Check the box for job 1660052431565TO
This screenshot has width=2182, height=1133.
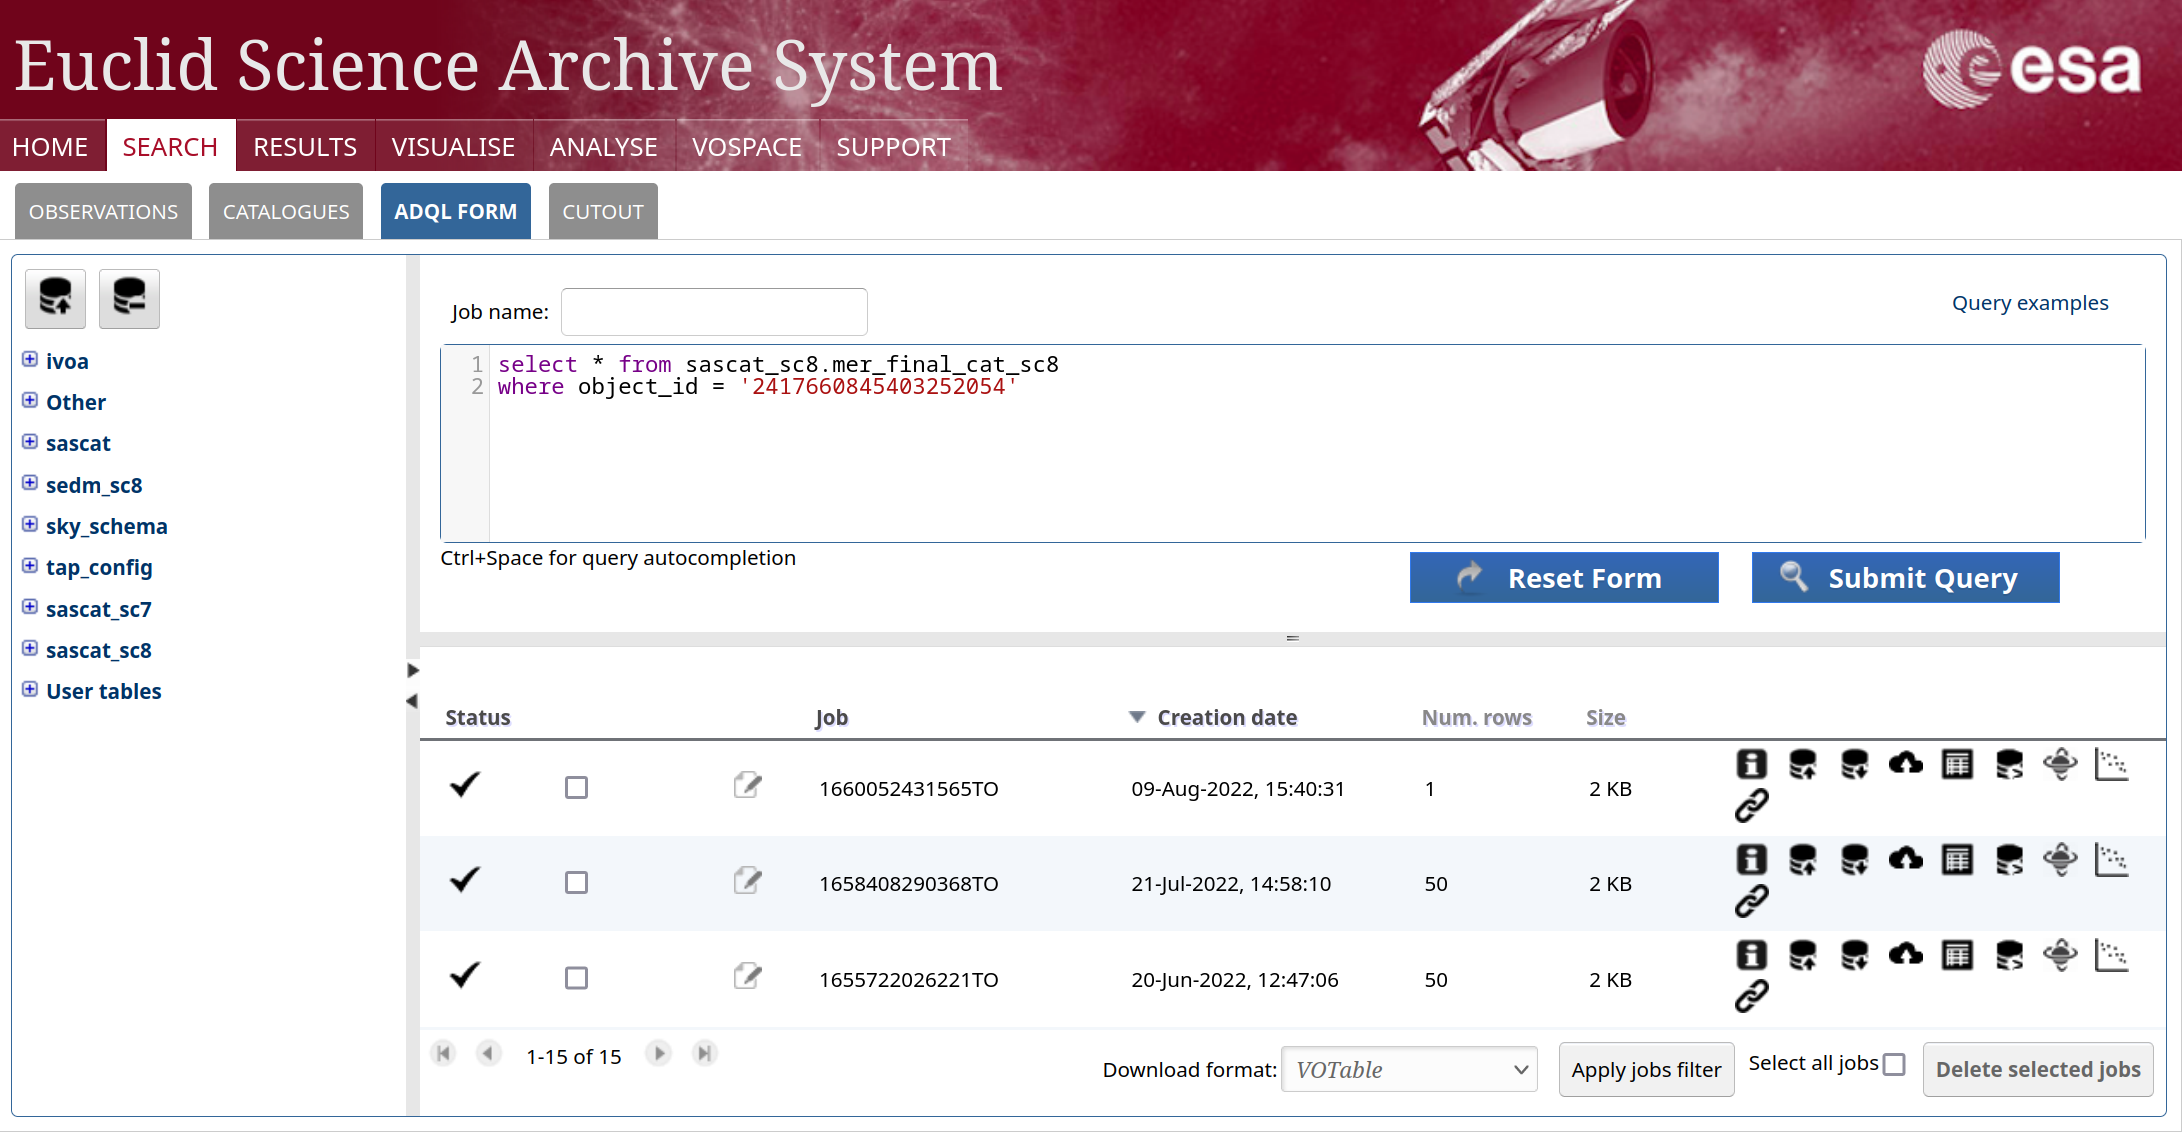pyautogui.click(x=576, y=788)
